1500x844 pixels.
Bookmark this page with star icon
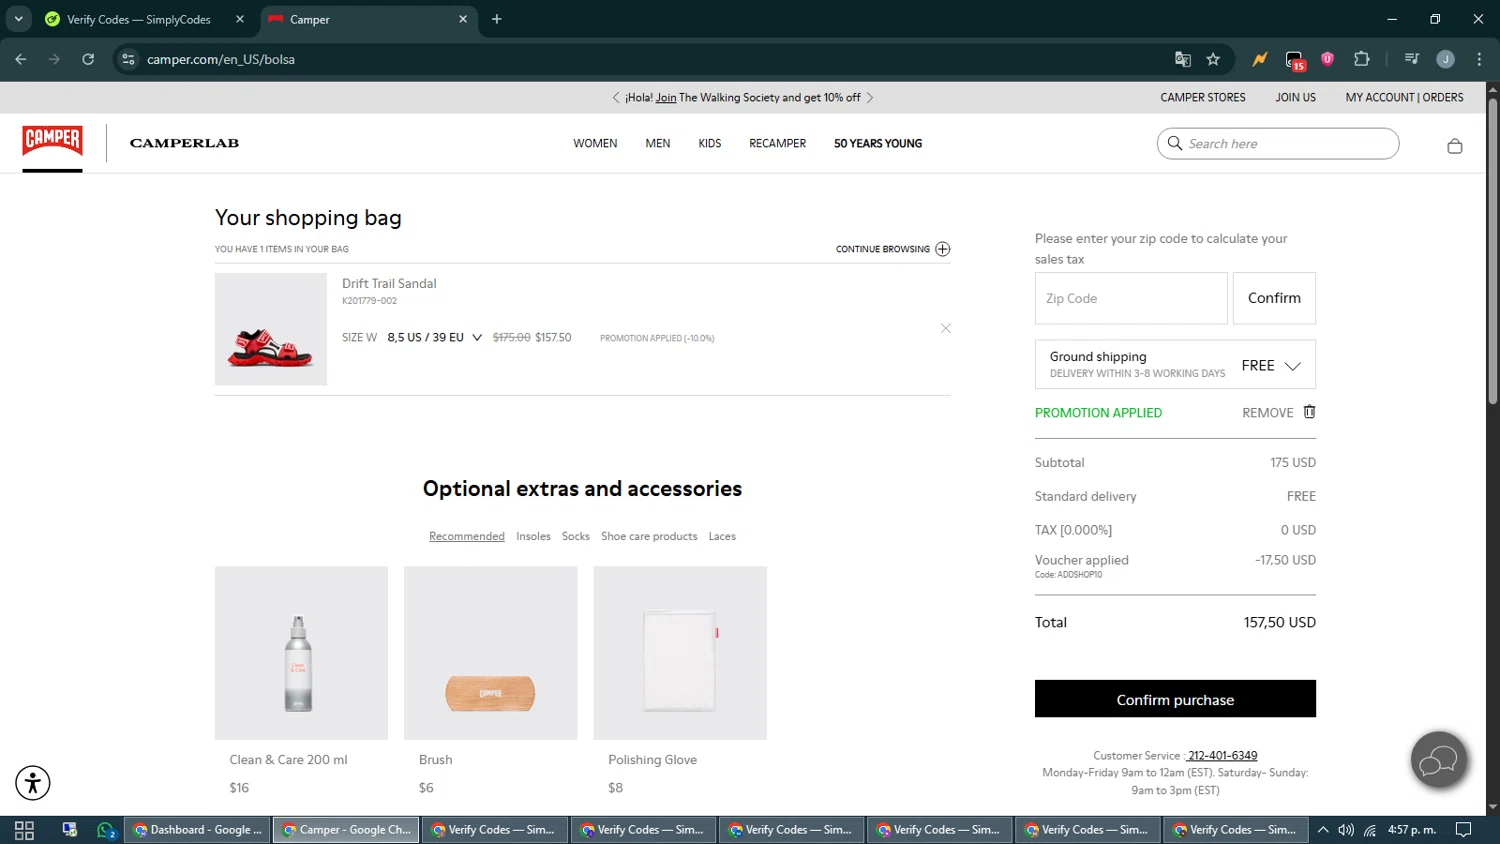[1213, 59]
